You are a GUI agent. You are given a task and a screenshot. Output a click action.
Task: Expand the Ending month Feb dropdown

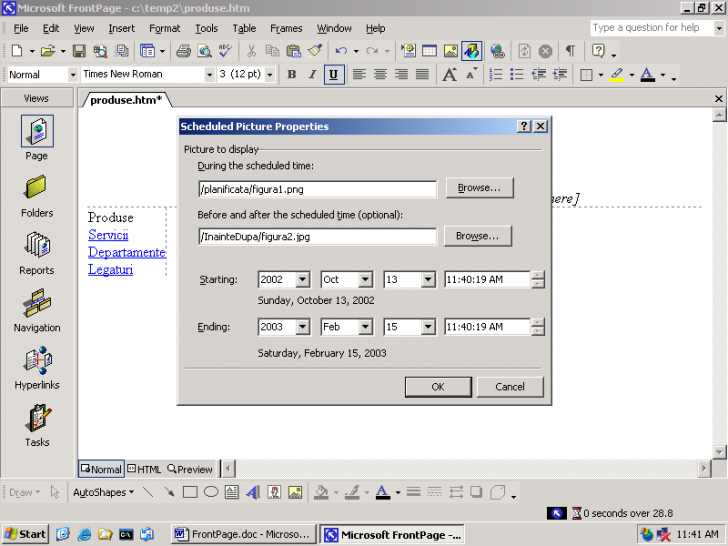click(x=365, y=327)
